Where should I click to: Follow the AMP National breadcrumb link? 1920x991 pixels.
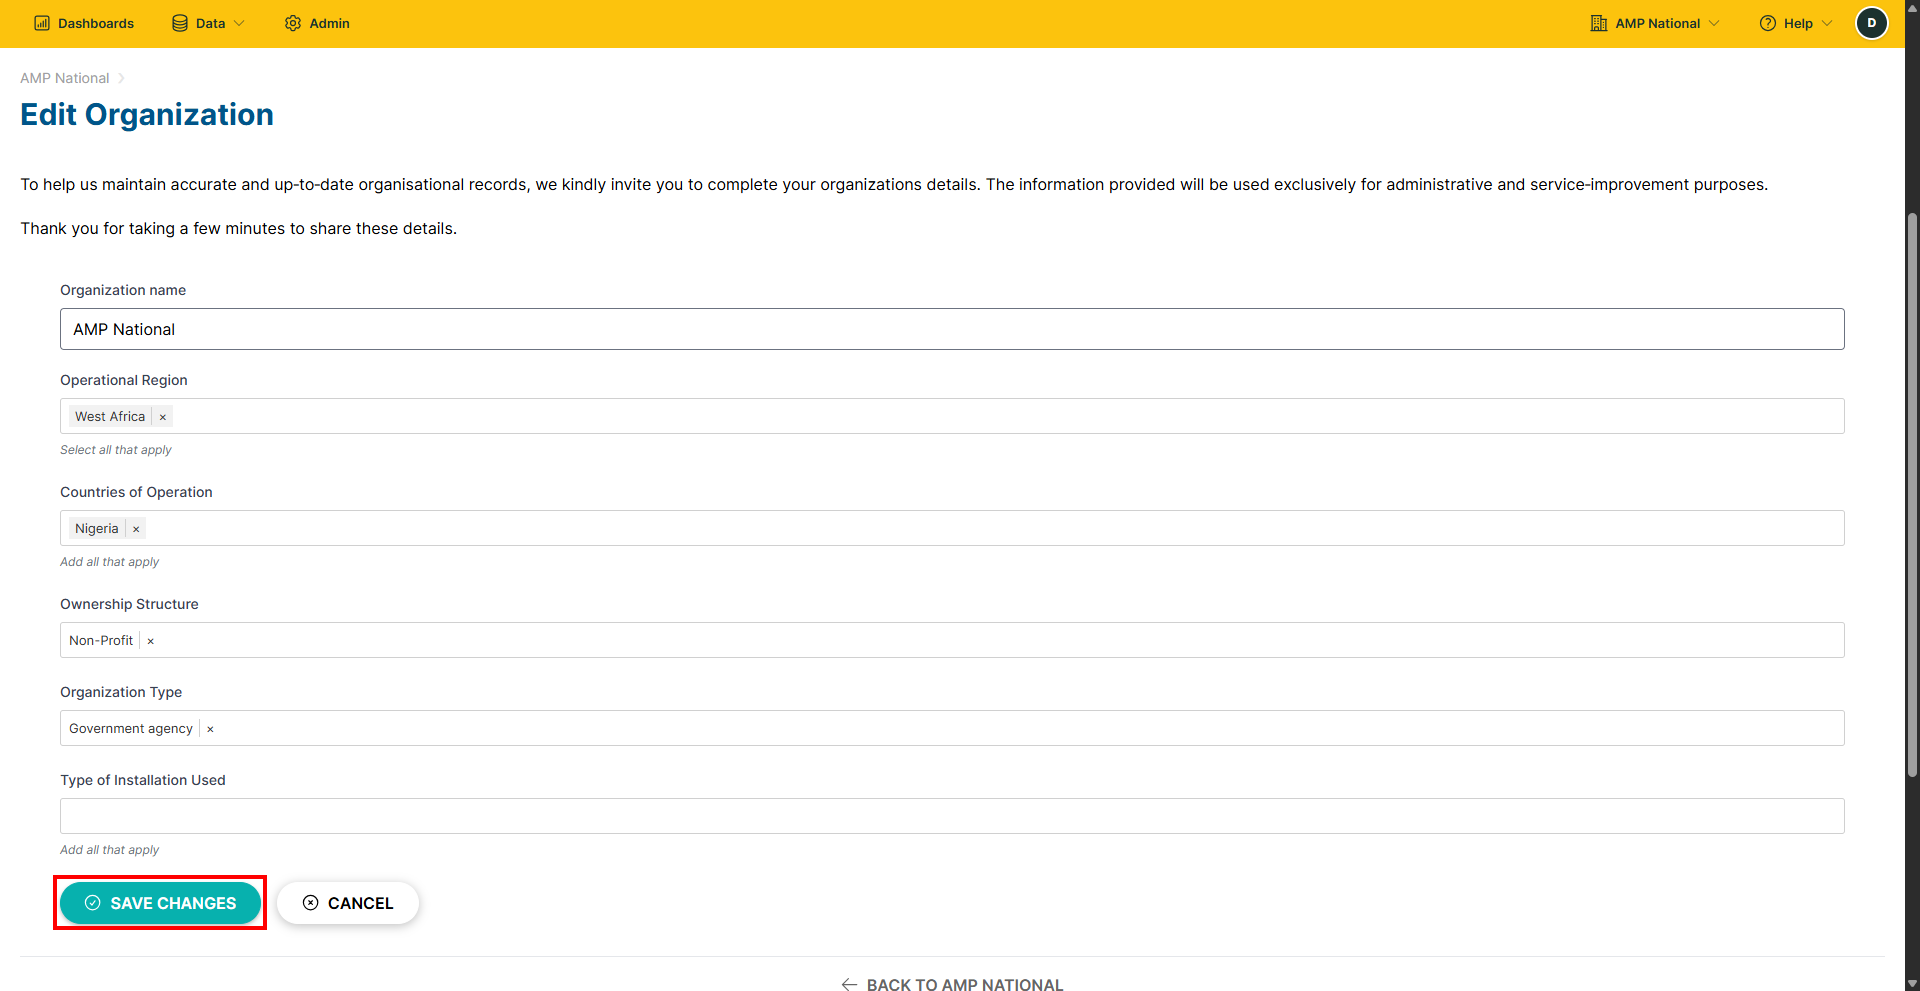pos(65,78)
